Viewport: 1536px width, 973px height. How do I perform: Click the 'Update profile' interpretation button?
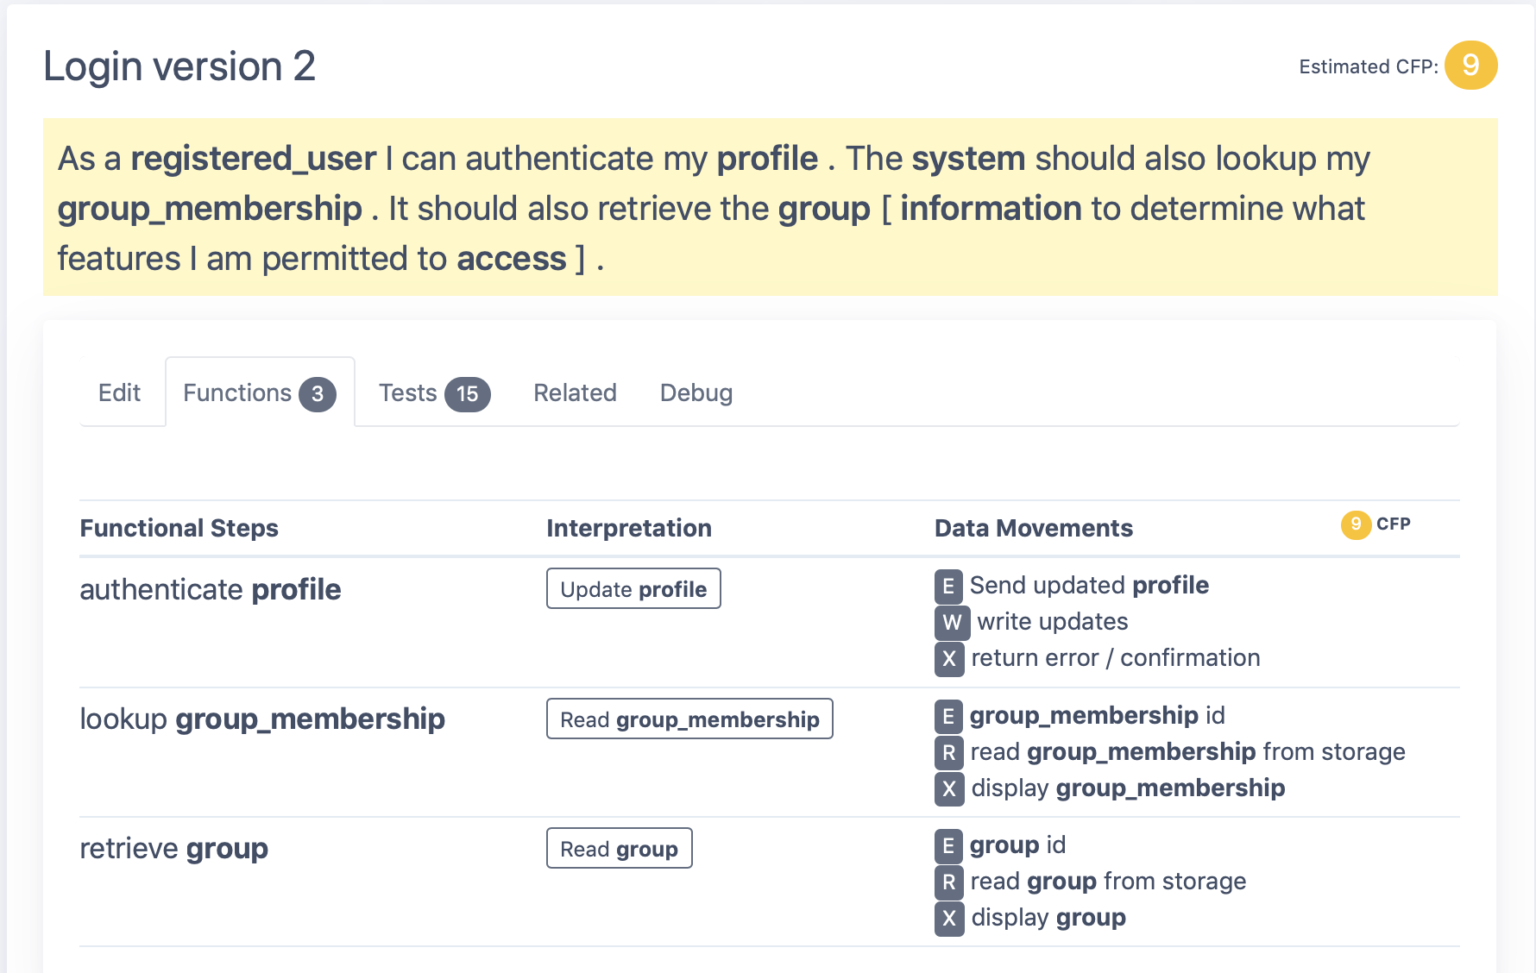pyautogui.click(x=633, y=588)
